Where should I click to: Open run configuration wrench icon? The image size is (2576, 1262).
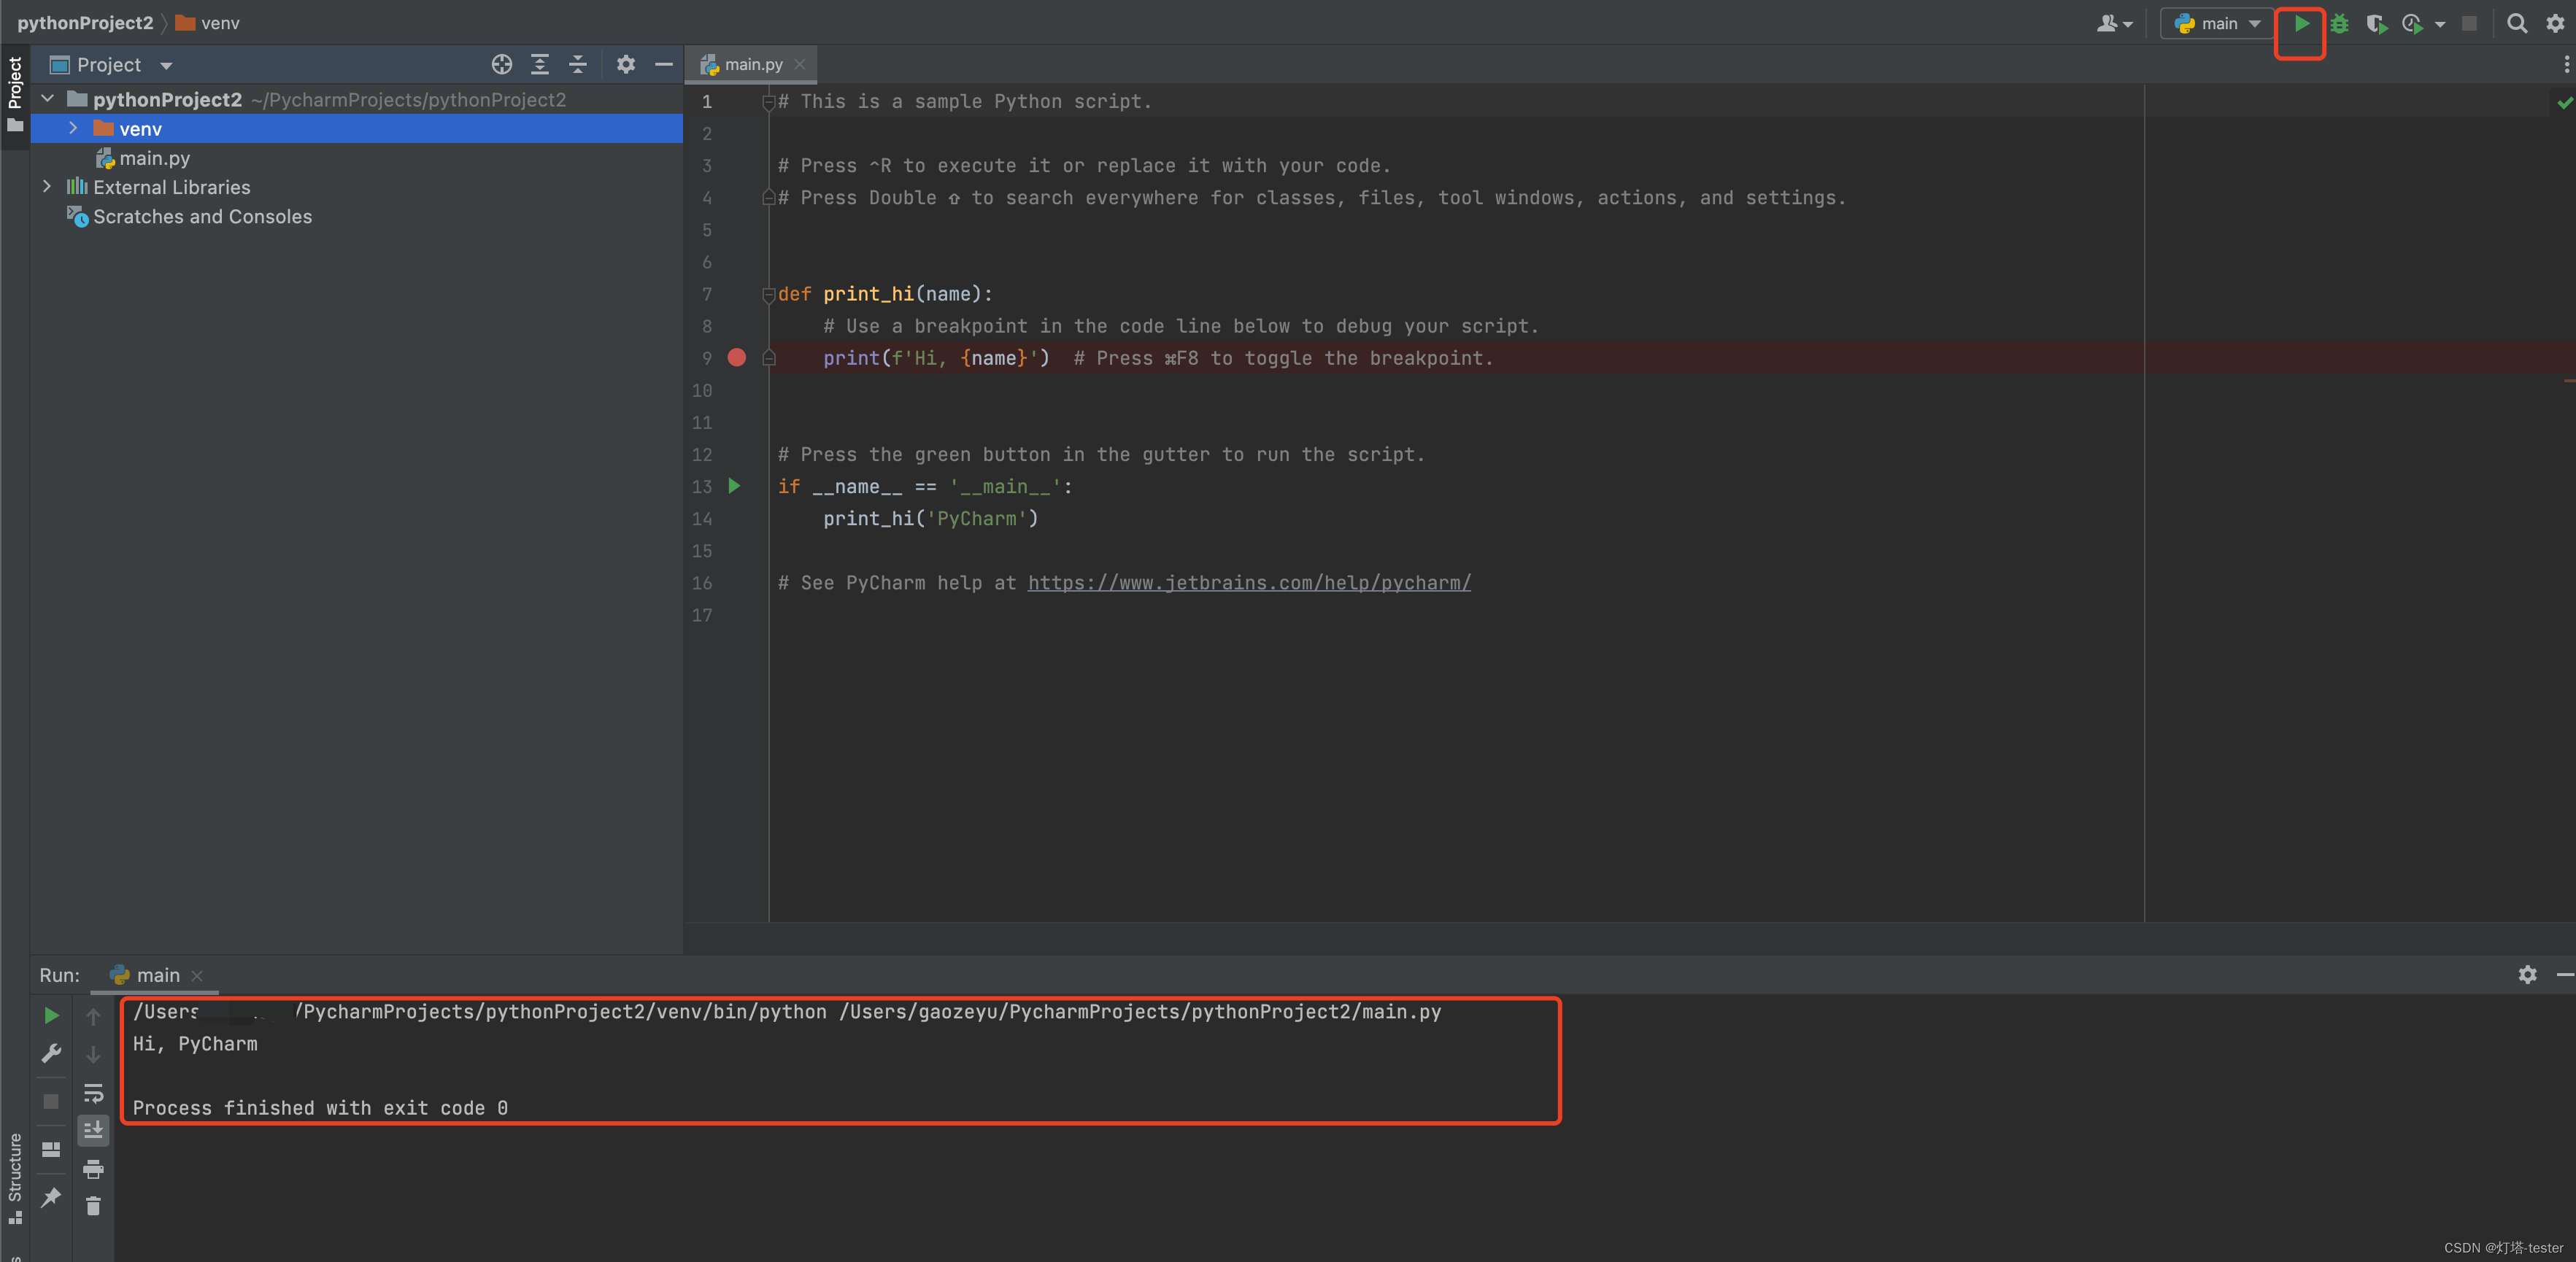click(x=51, y=1054)
